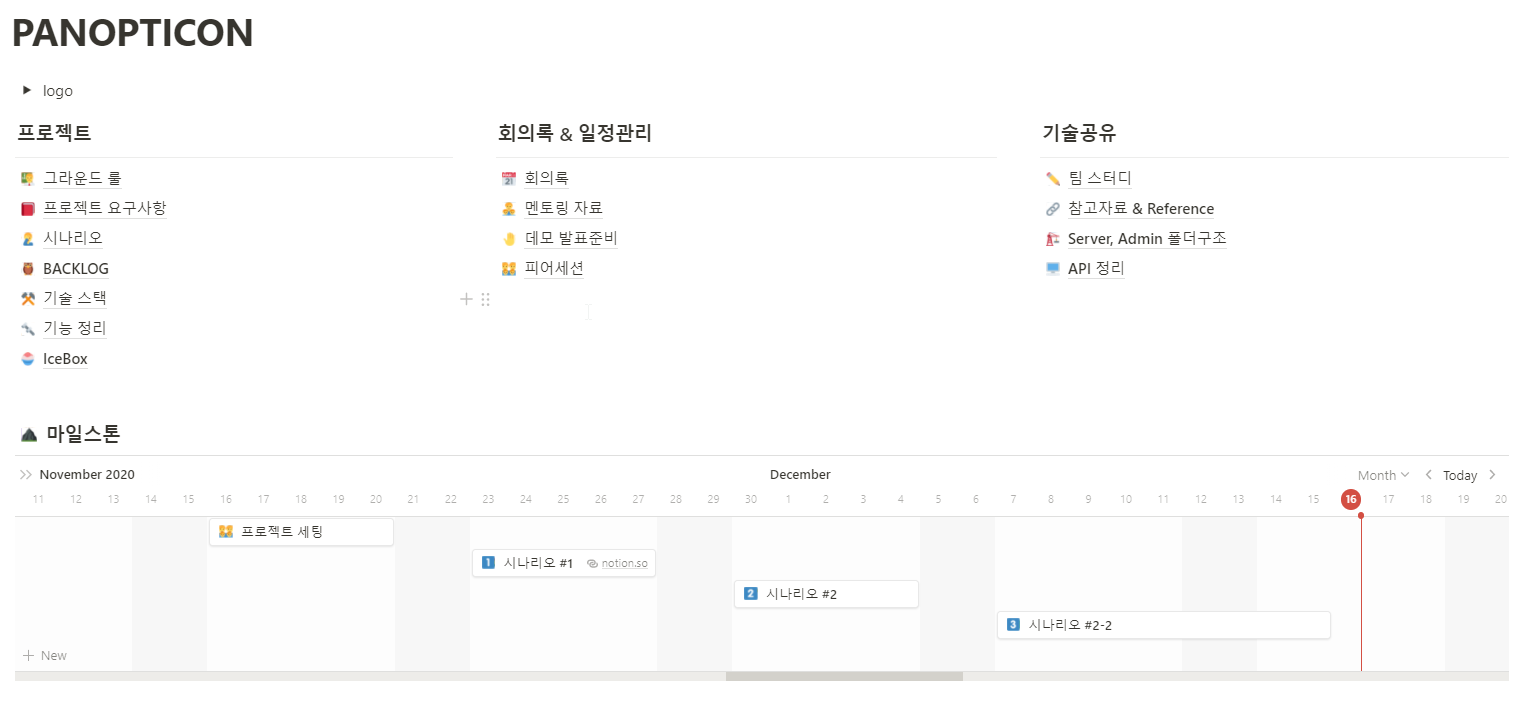The height and width of the screenshot is (702, 1526).
Task: Click the red 16 date marker
Action: click(1350, 499)
